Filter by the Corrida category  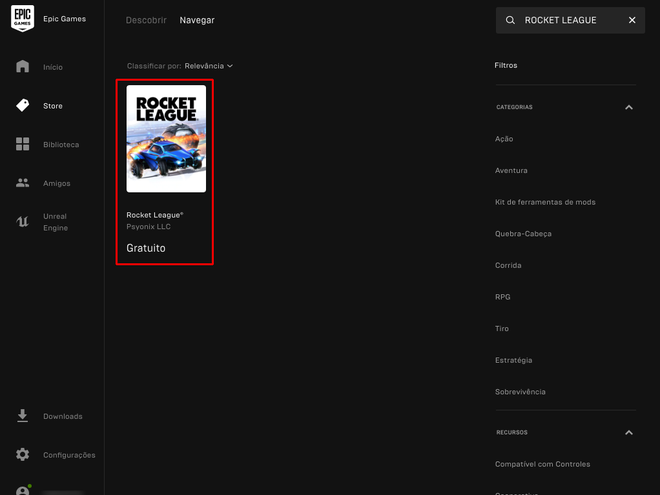[x=508, y=266]
